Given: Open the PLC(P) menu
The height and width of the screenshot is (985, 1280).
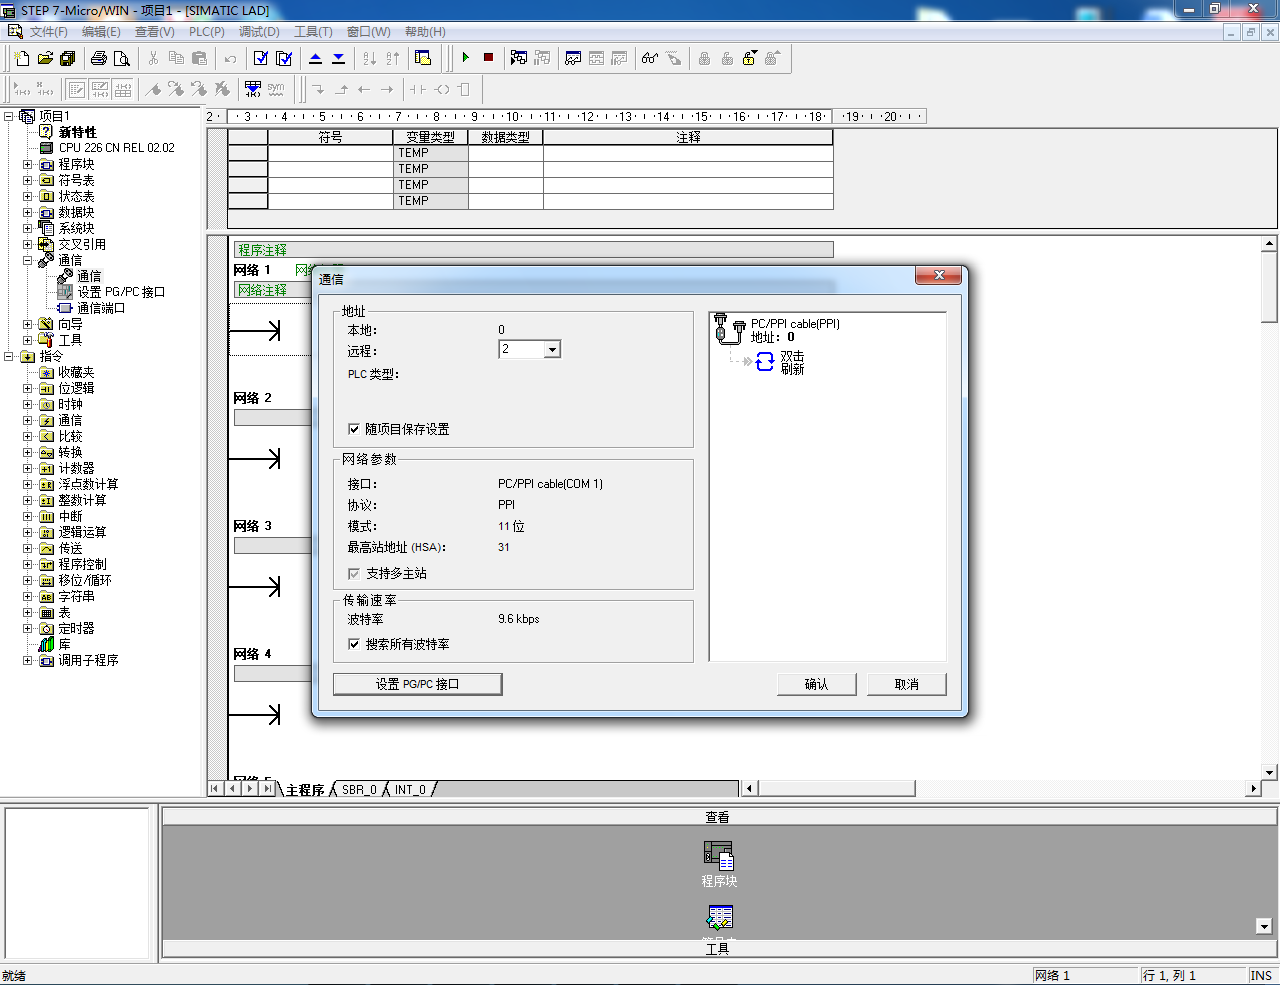Looking at the screenshot, I should (207, 32).
